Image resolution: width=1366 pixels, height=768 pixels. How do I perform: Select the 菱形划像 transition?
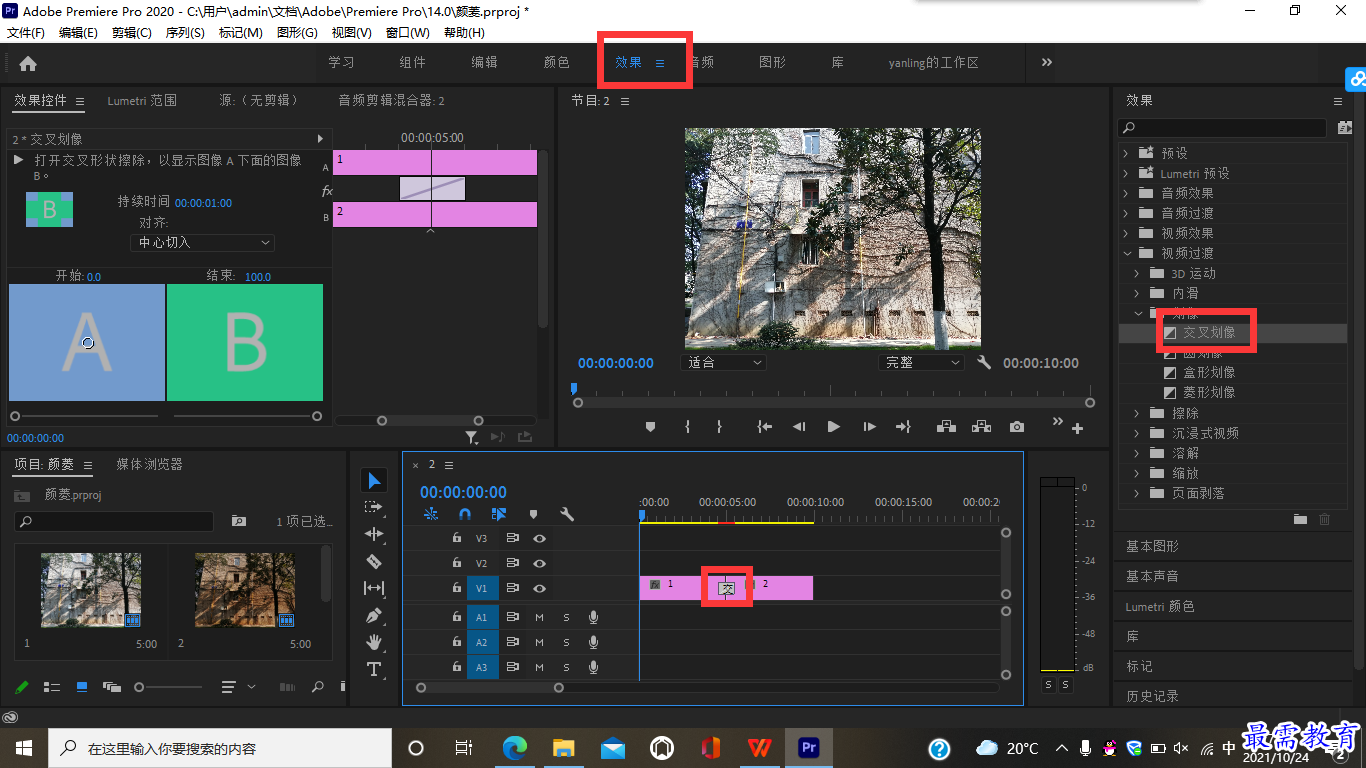(1209, 392)
